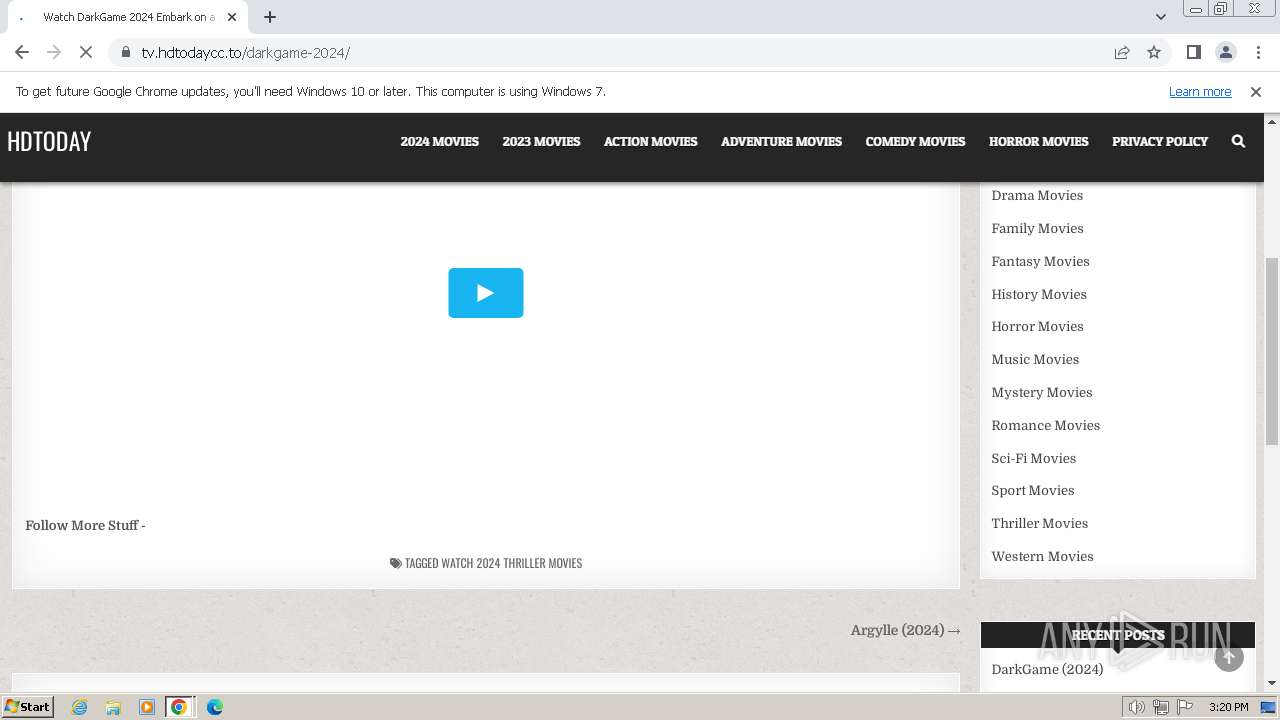Open Comedy Movies in the header
The image size is (1280, 720).
click(915, 142)
